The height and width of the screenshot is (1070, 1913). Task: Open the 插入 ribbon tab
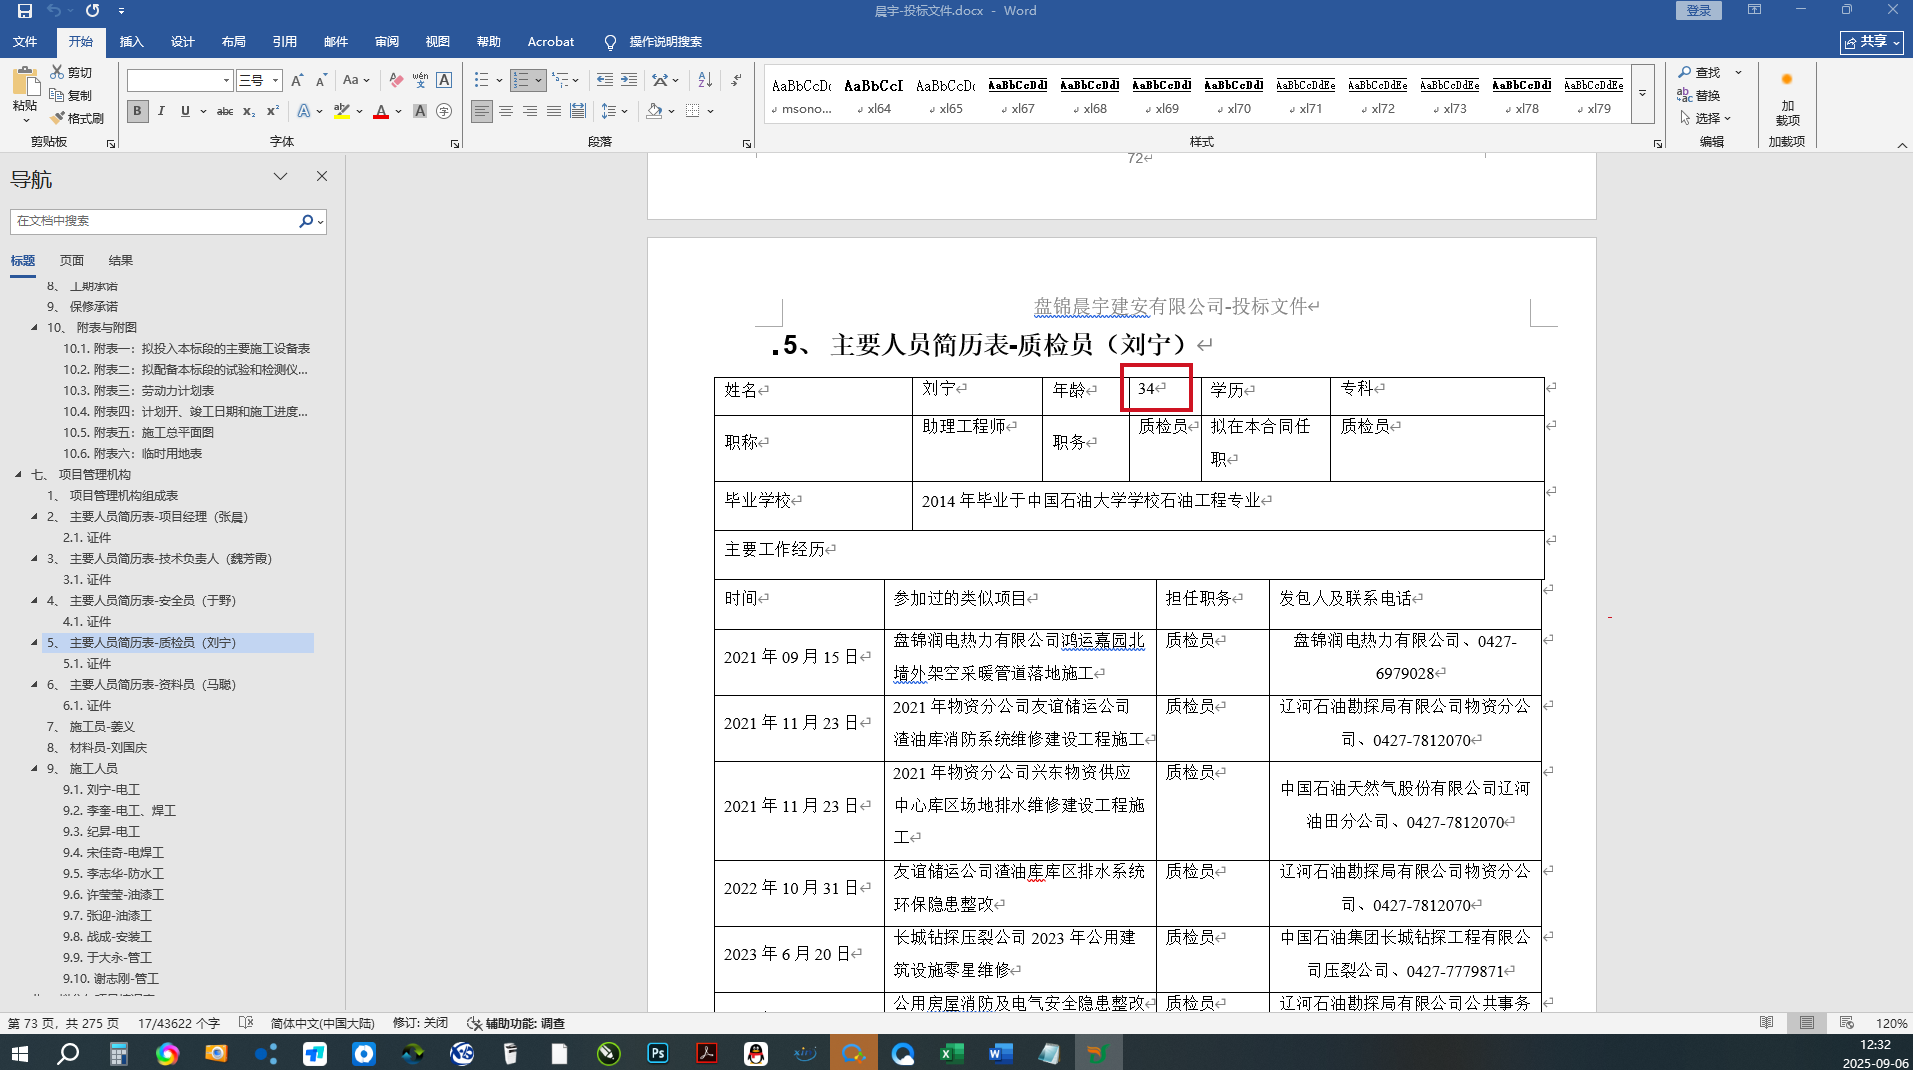tap(131, 42)
